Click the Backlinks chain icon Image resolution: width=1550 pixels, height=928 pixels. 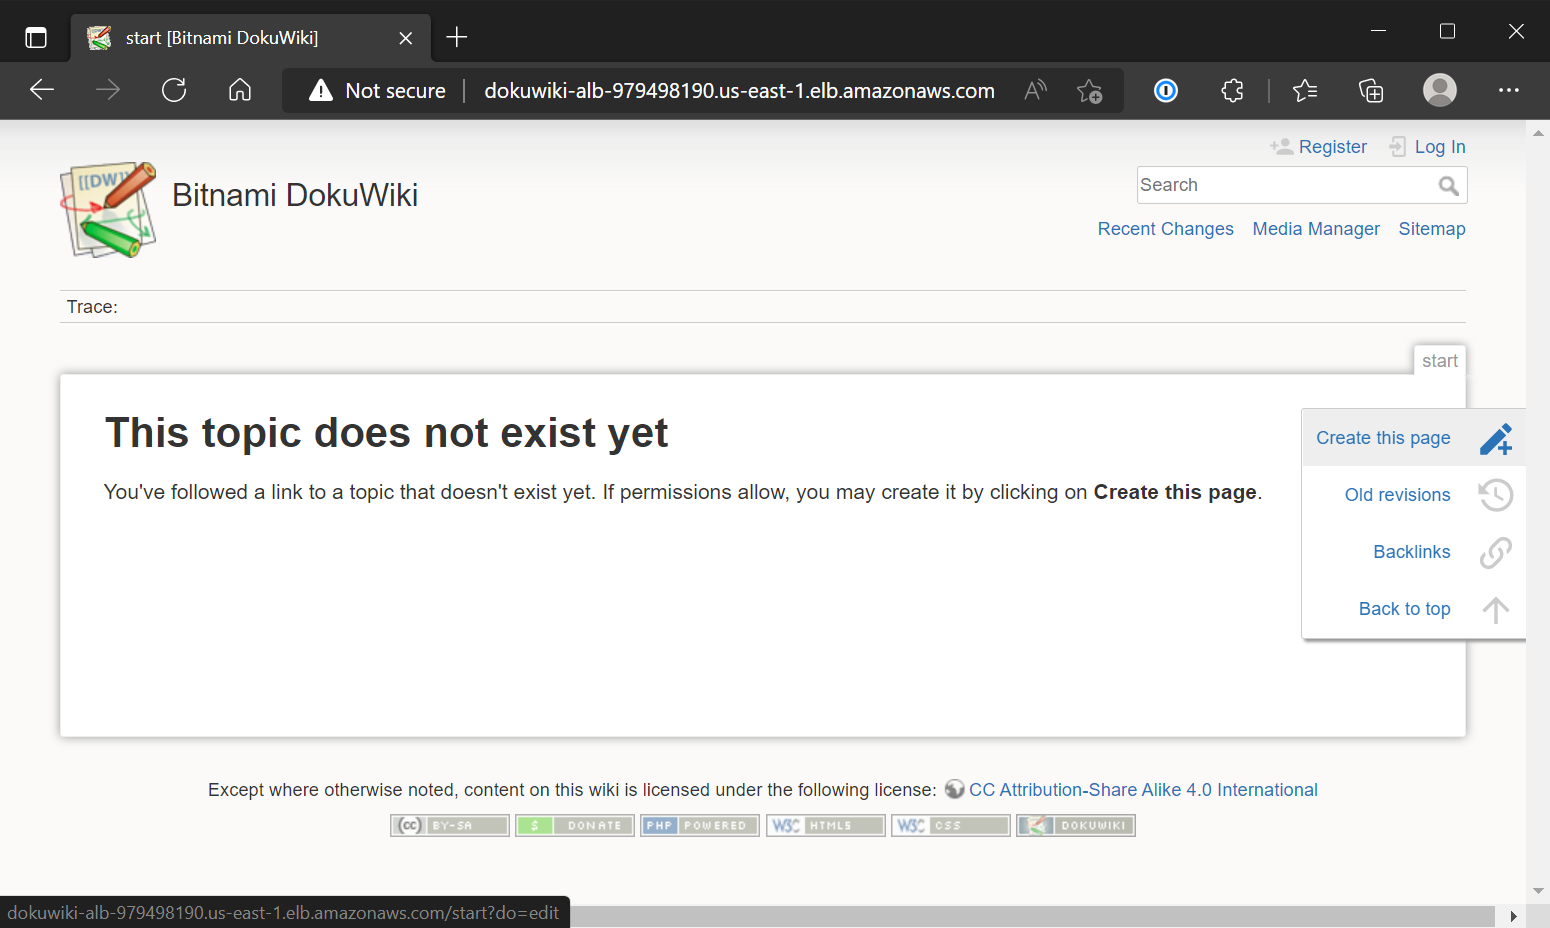point(1496,552)
